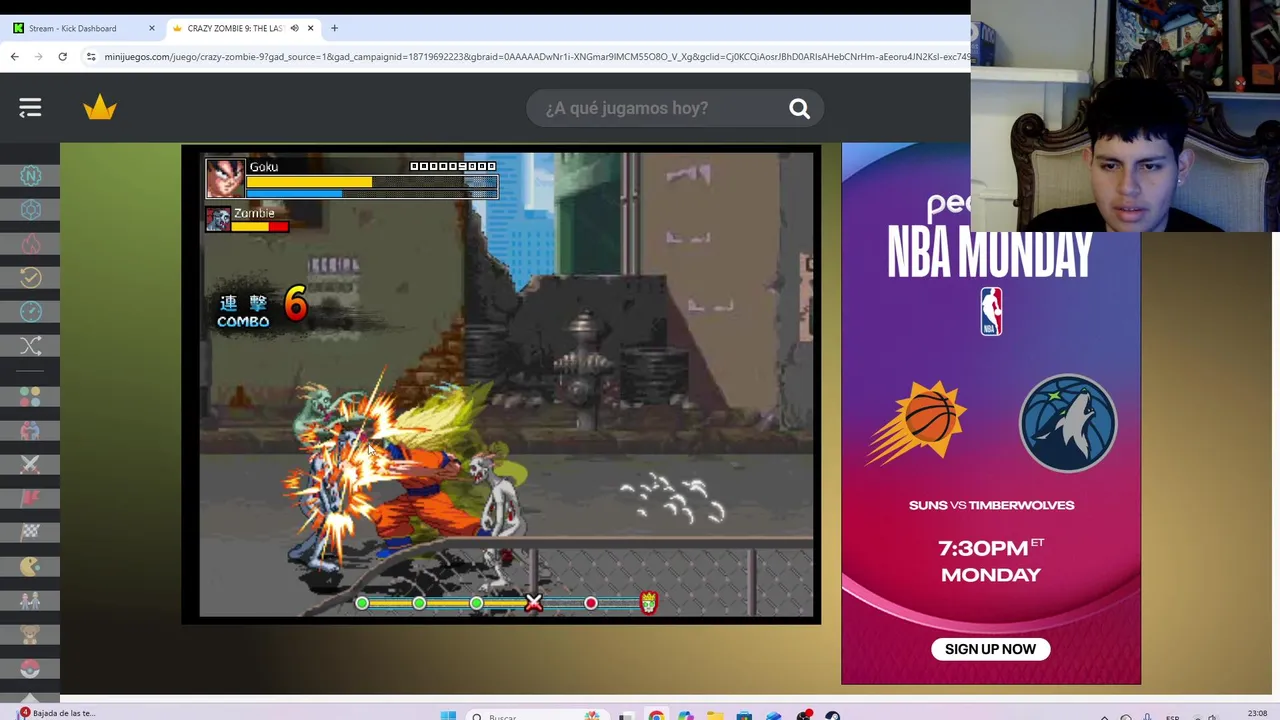The image size is (1280, 720).
Task: Open File Explorer from the taskbar
Action: (715, 716)
